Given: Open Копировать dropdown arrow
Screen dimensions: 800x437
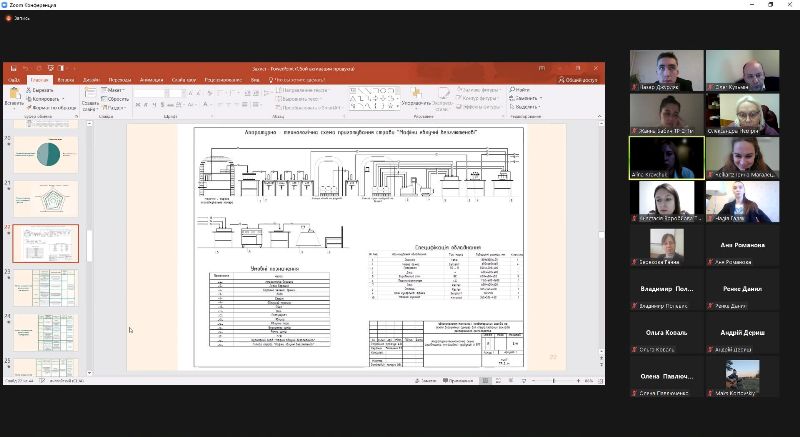Looking at the screenshot, I should pos(63,99).
